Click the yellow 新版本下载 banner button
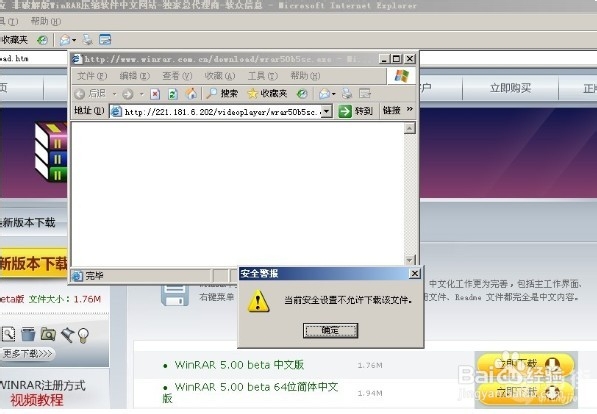 coord(34,263)
